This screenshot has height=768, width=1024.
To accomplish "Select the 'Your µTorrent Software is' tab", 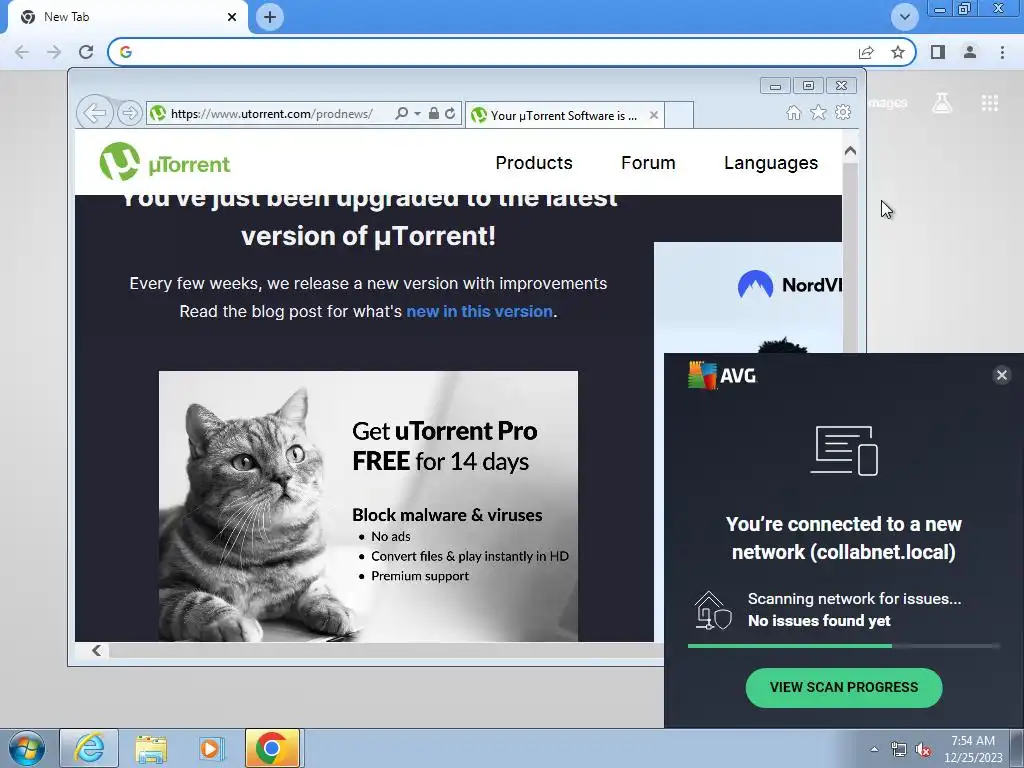I will click(x=564, y=116).
